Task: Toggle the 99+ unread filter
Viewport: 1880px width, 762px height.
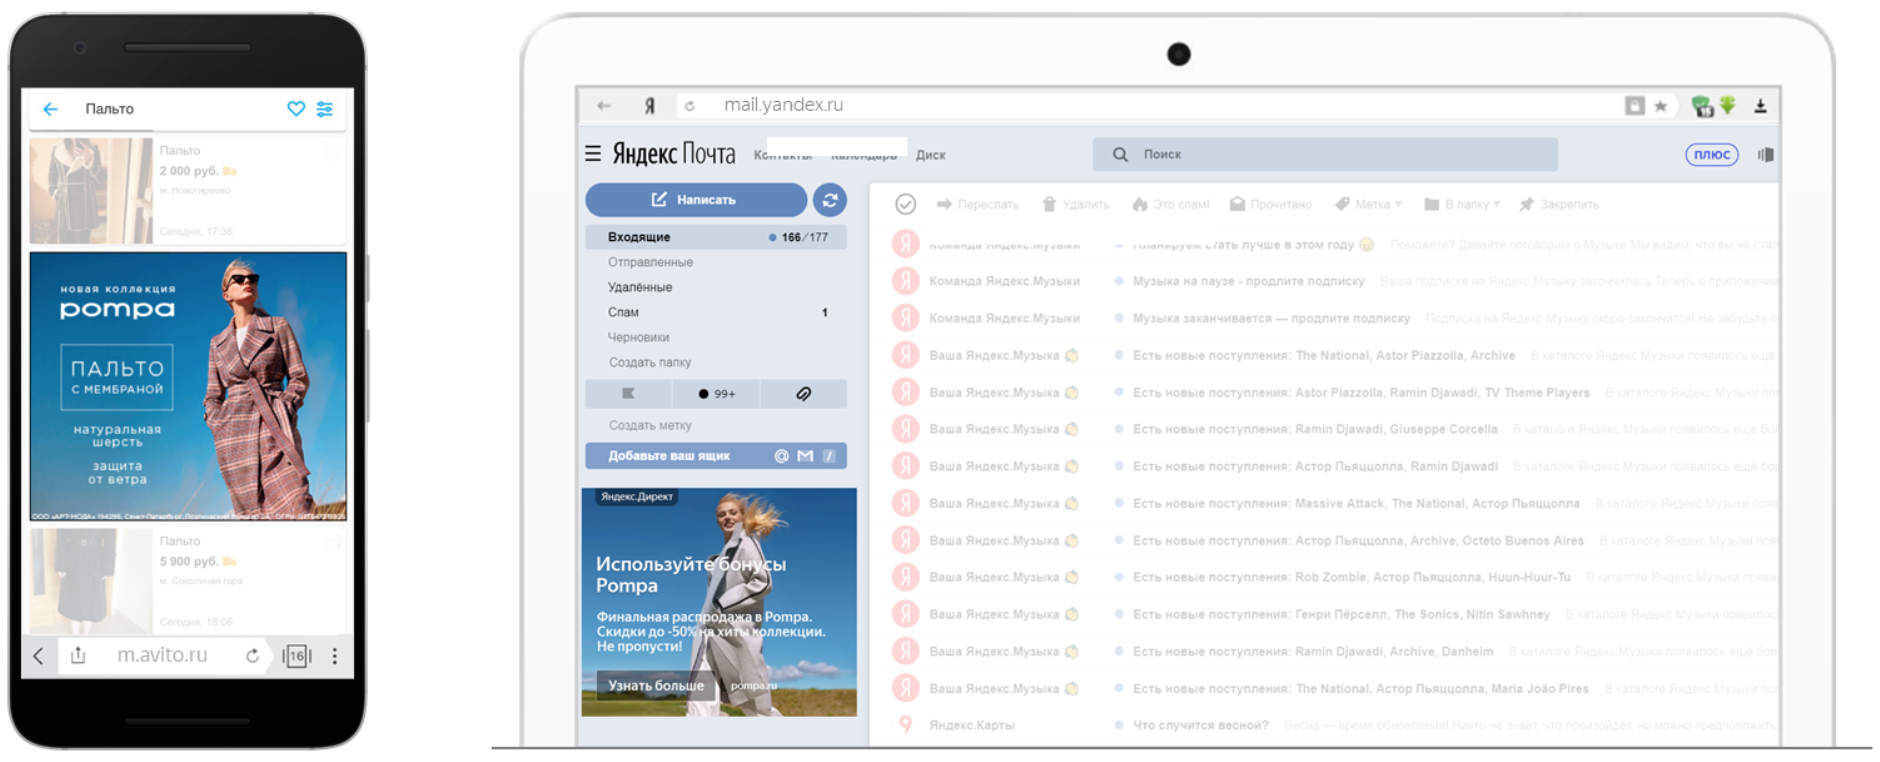Action: click(x=716, y=394)
